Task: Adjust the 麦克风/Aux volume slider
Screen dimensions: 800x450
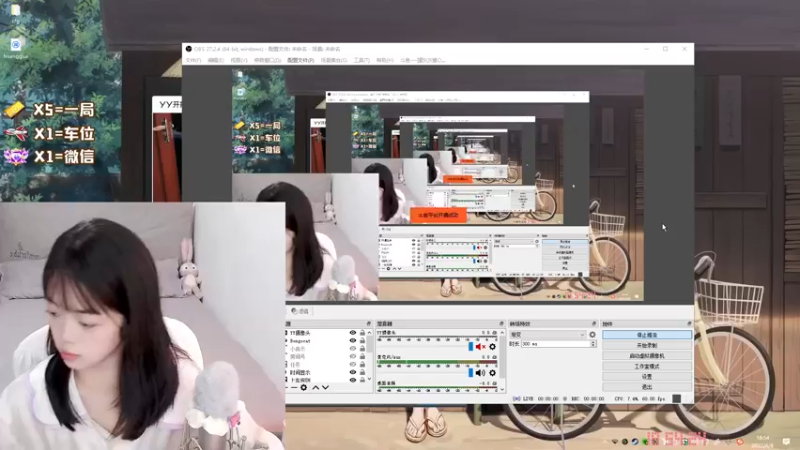Action: 470,373
